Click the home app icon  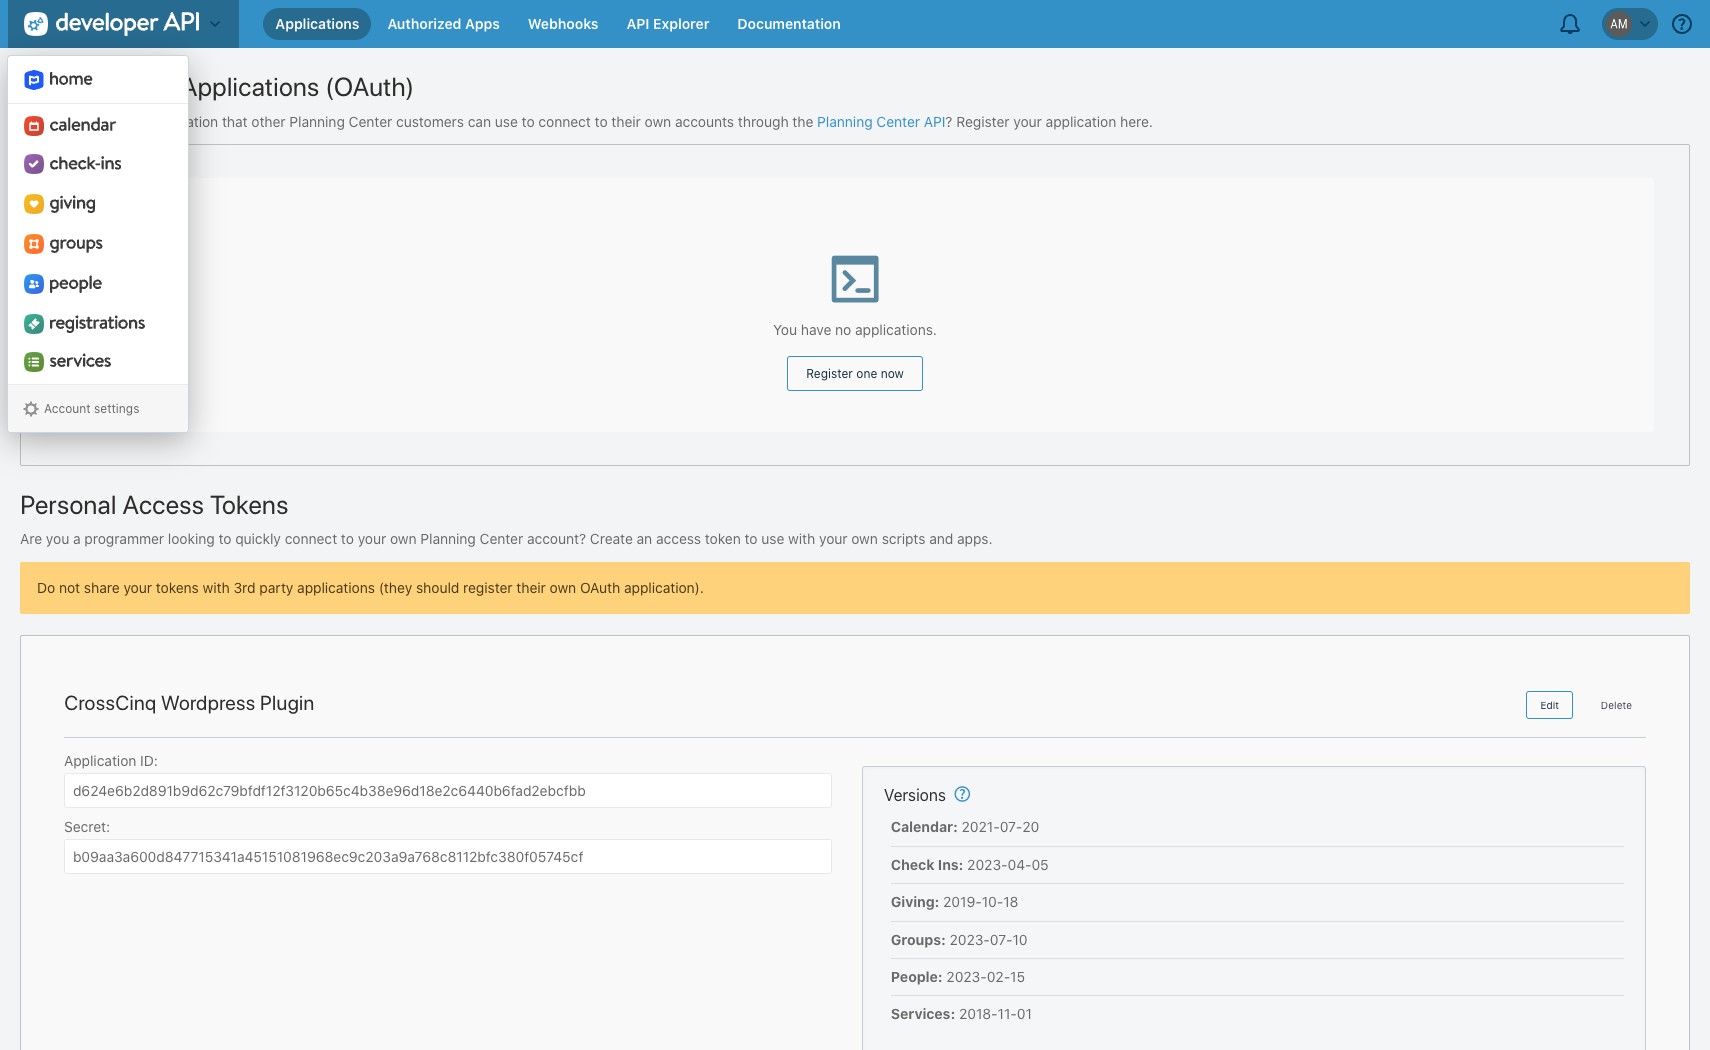(x=34, y=80)
